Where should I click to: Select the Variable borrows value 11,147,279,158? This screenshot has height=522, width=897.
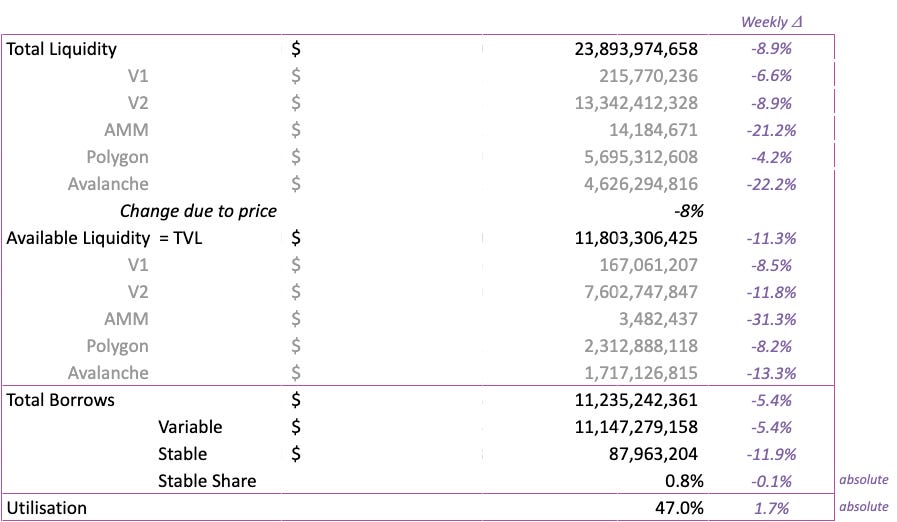pyautogui.click(x=636, y=427)
